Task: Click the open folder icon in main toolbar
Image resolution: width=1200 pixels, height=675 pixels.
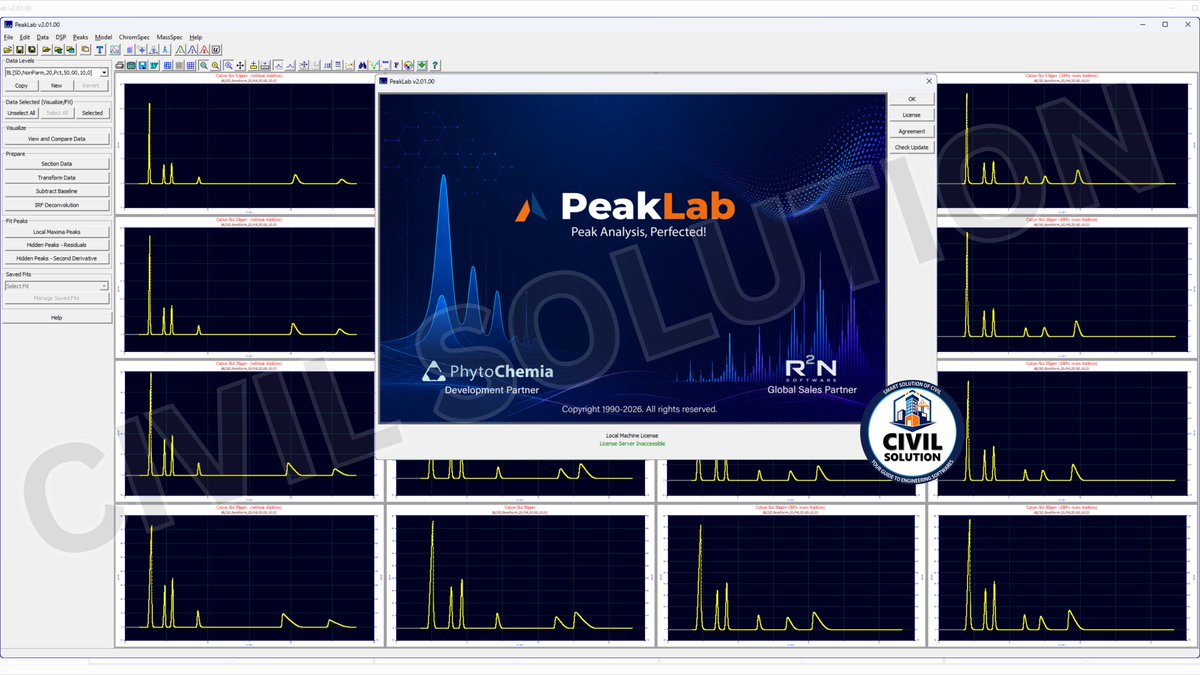Action: pos(8,49)
